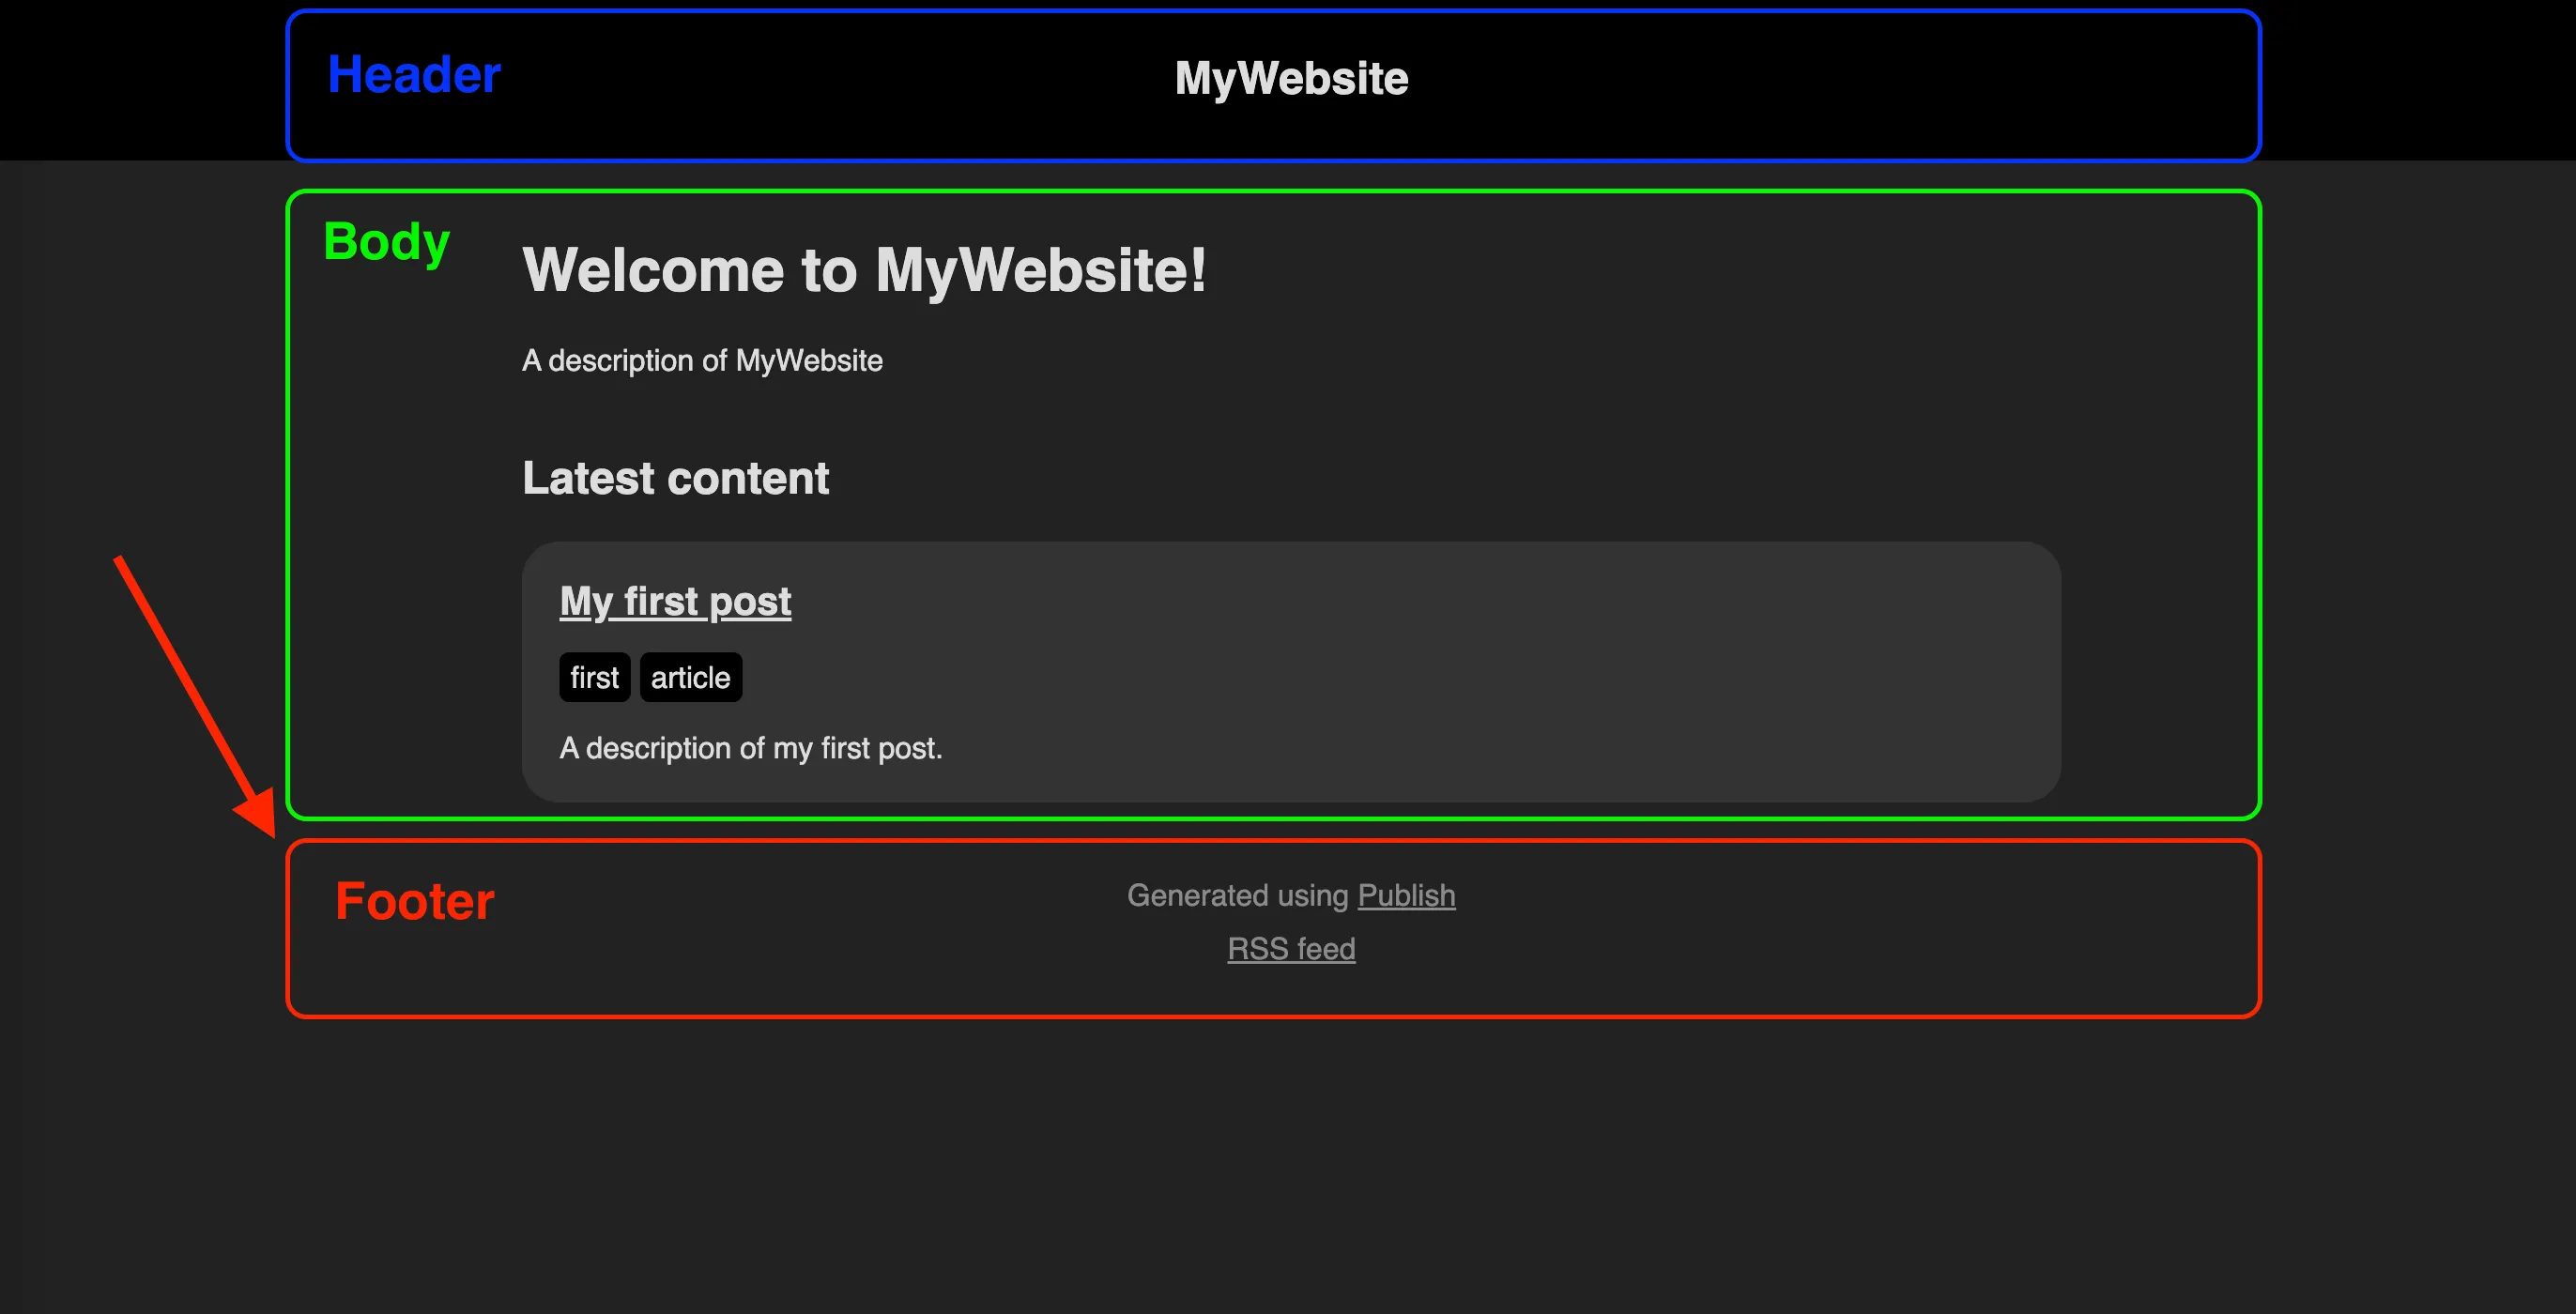Select the "first" tag on the post
Screen dimensions: 2576x1314
click(x=594, y=677)
